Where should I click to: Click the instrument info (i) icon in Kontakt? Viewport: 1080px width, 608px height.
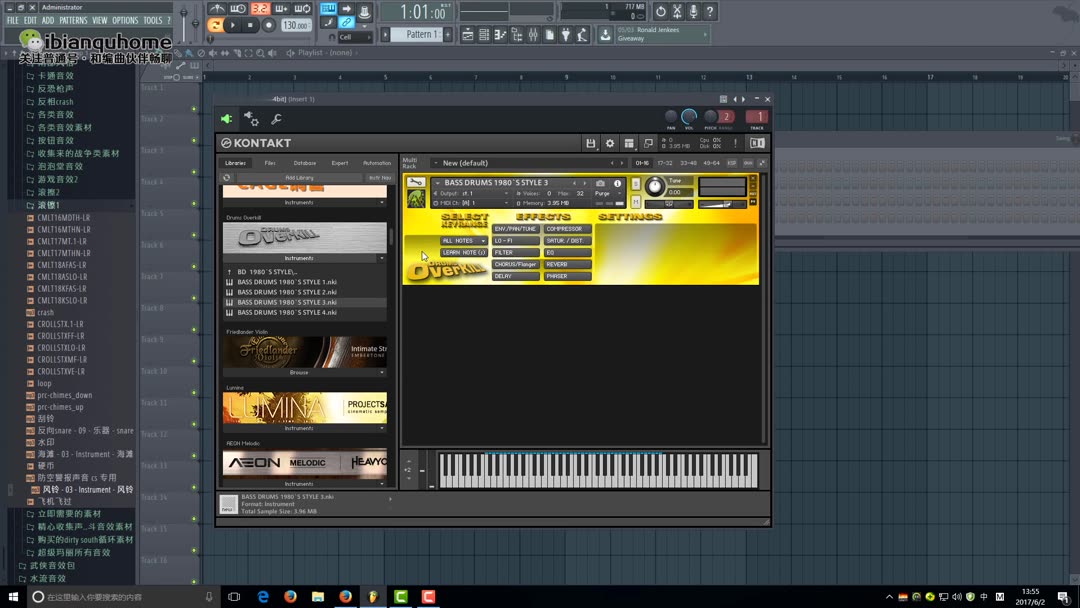pyautogui.click(x=617, y=183)
